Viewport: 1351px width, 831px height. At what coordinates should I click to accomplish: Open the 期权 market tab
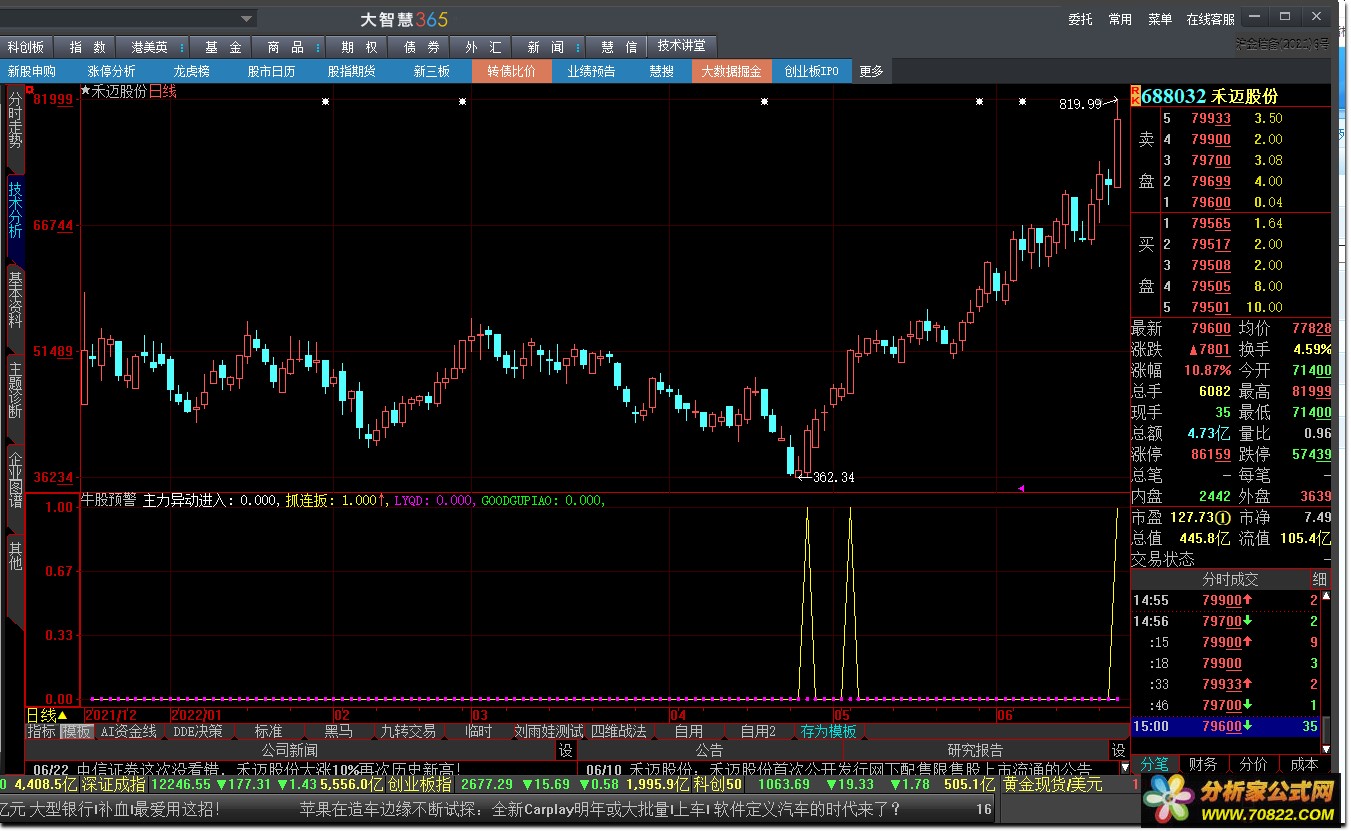[x=358, y=47]
